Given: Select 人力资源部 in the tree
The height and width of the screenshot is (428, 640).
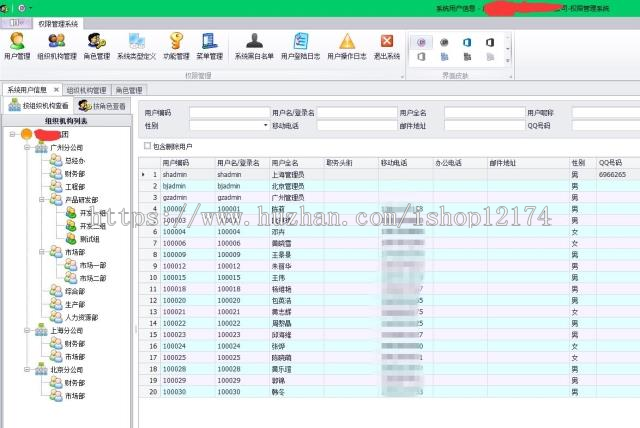Looking at the screenshot, I should coord(82,317).
